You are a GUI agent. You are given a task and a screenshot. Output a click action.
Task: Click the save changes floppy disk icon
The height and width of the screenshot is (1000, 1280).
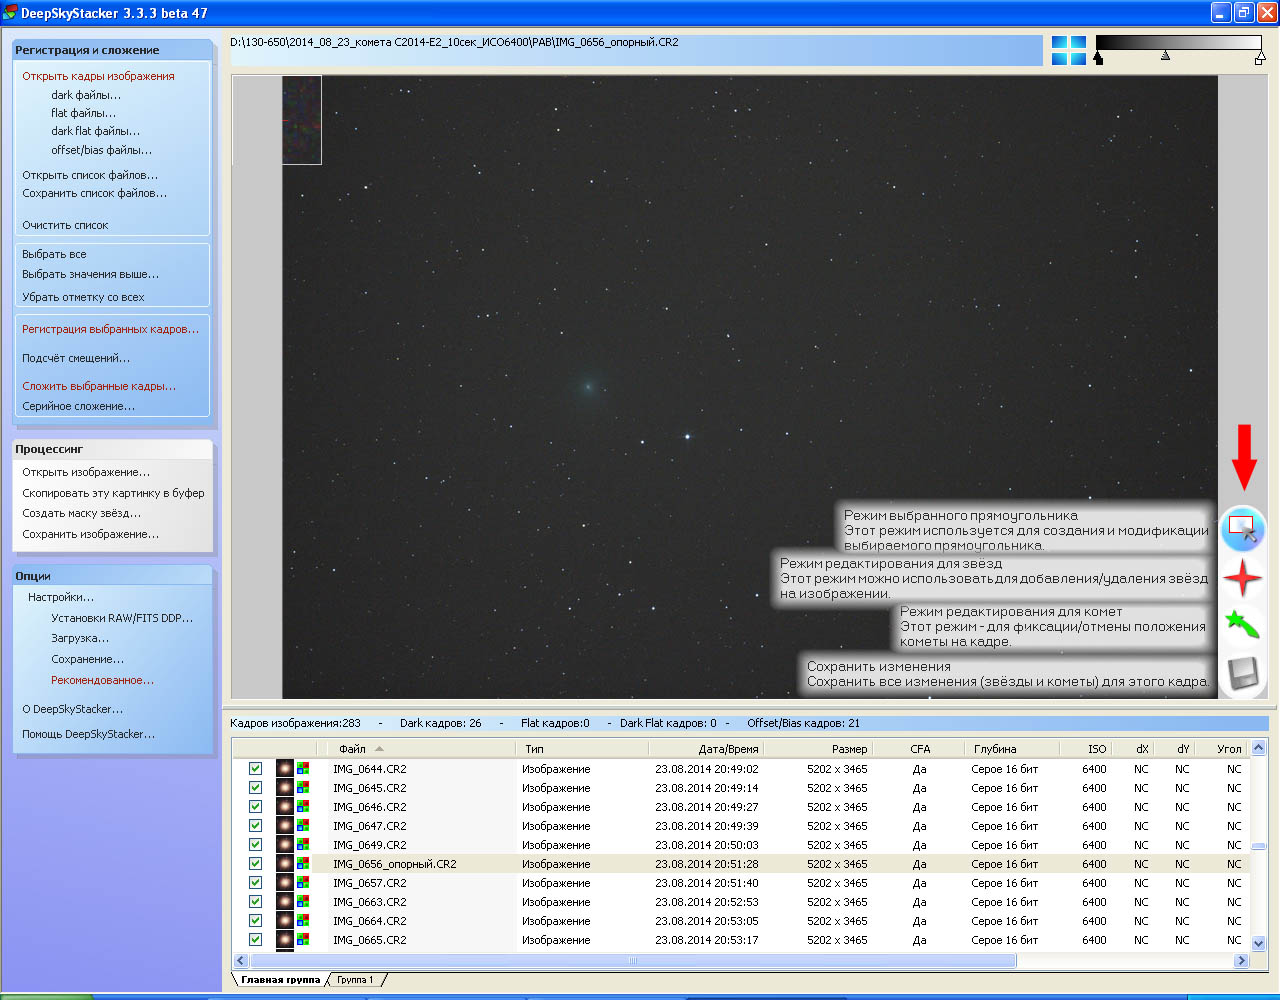pos(1242,673)
